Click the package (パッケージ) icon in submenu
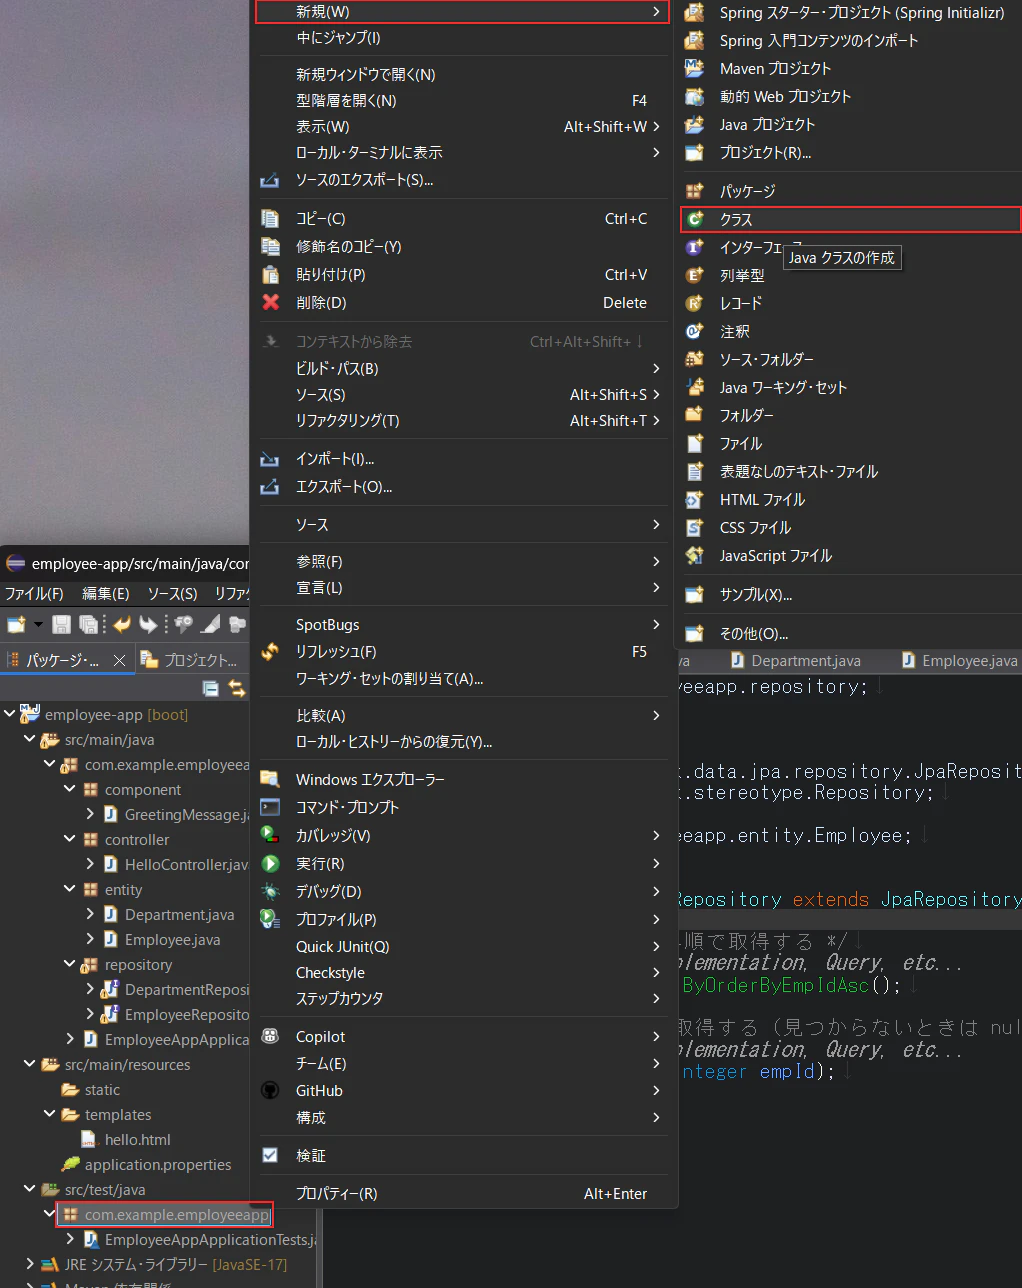 point(695,191)
